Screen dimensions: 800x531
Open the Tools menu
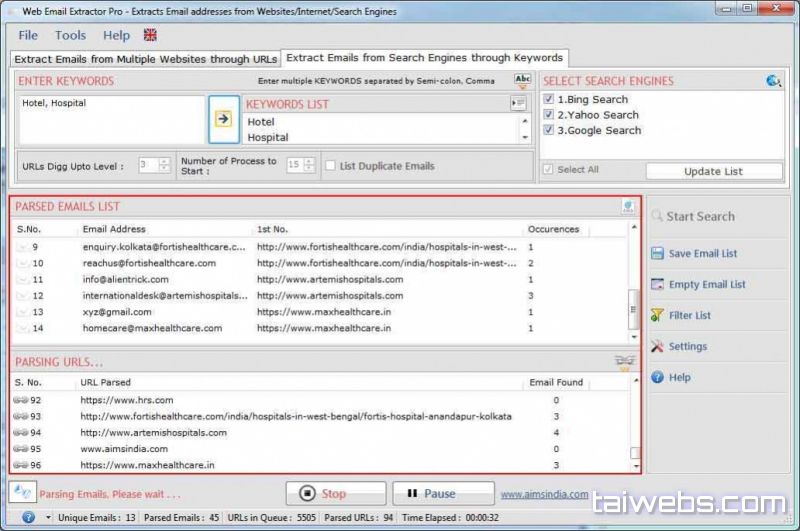click(x=70, y=35)
